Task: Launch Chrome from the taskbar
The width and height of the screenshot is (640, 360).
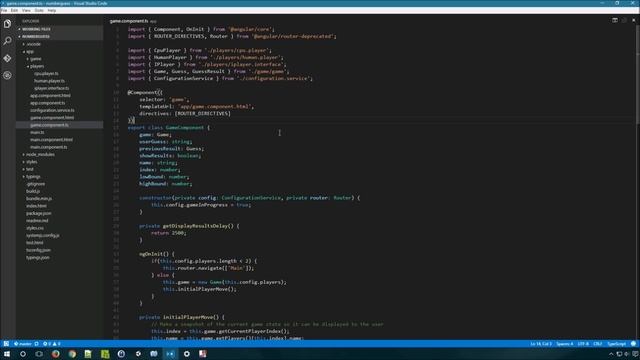Action: 72,354
